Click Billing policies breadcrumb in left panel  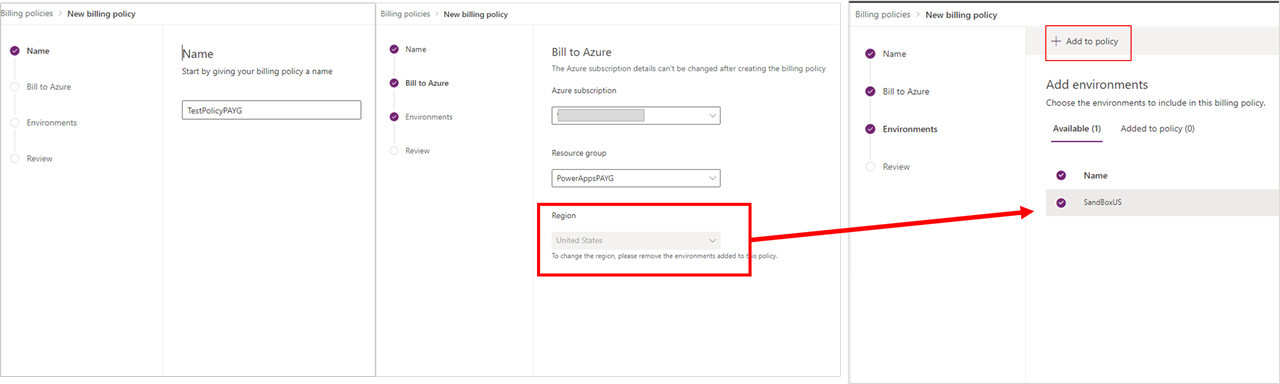[28, 14]
